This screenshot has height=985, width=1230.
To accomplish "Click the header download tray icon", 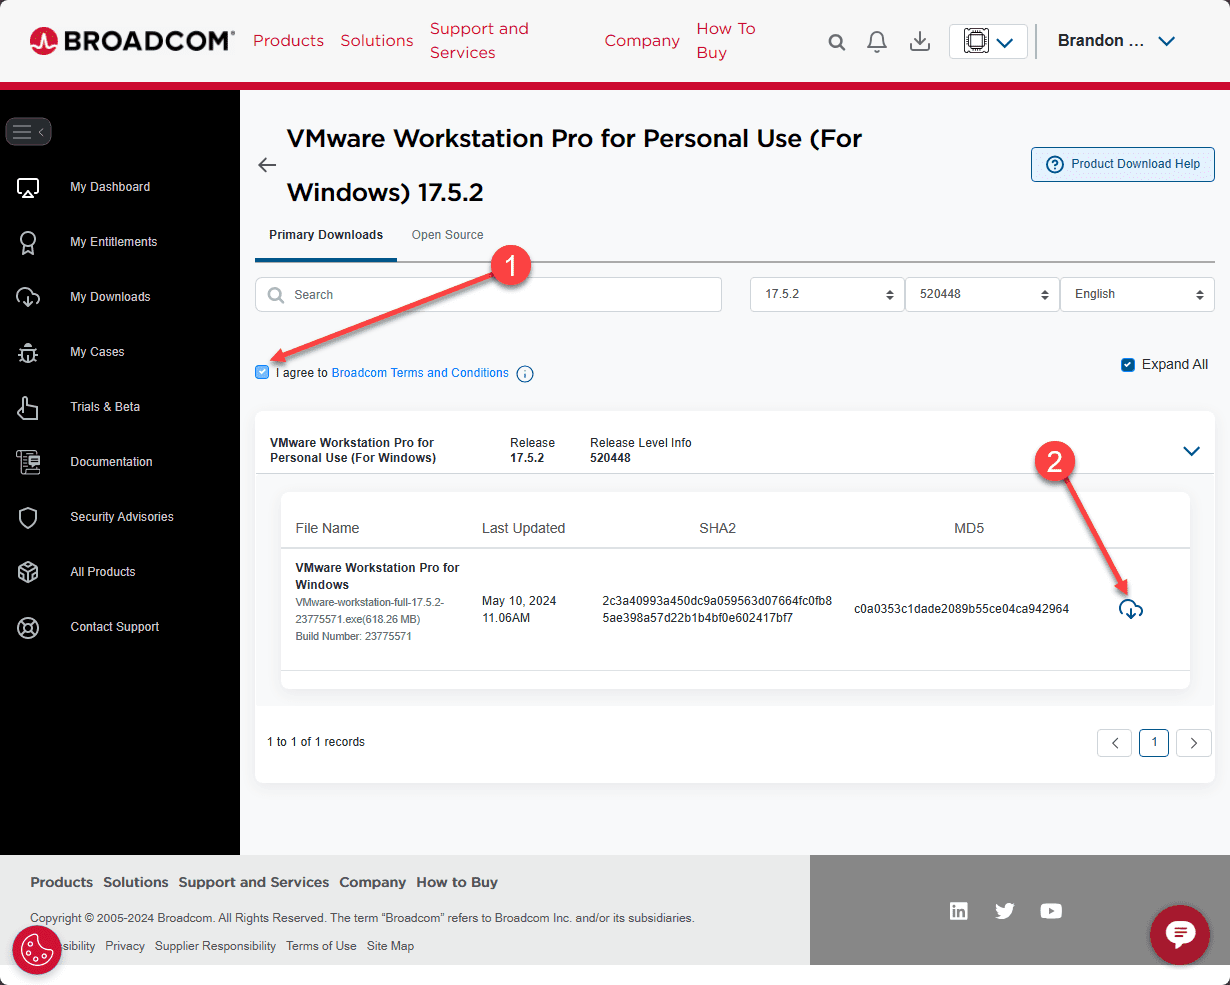I will click(x=920, y=41).
